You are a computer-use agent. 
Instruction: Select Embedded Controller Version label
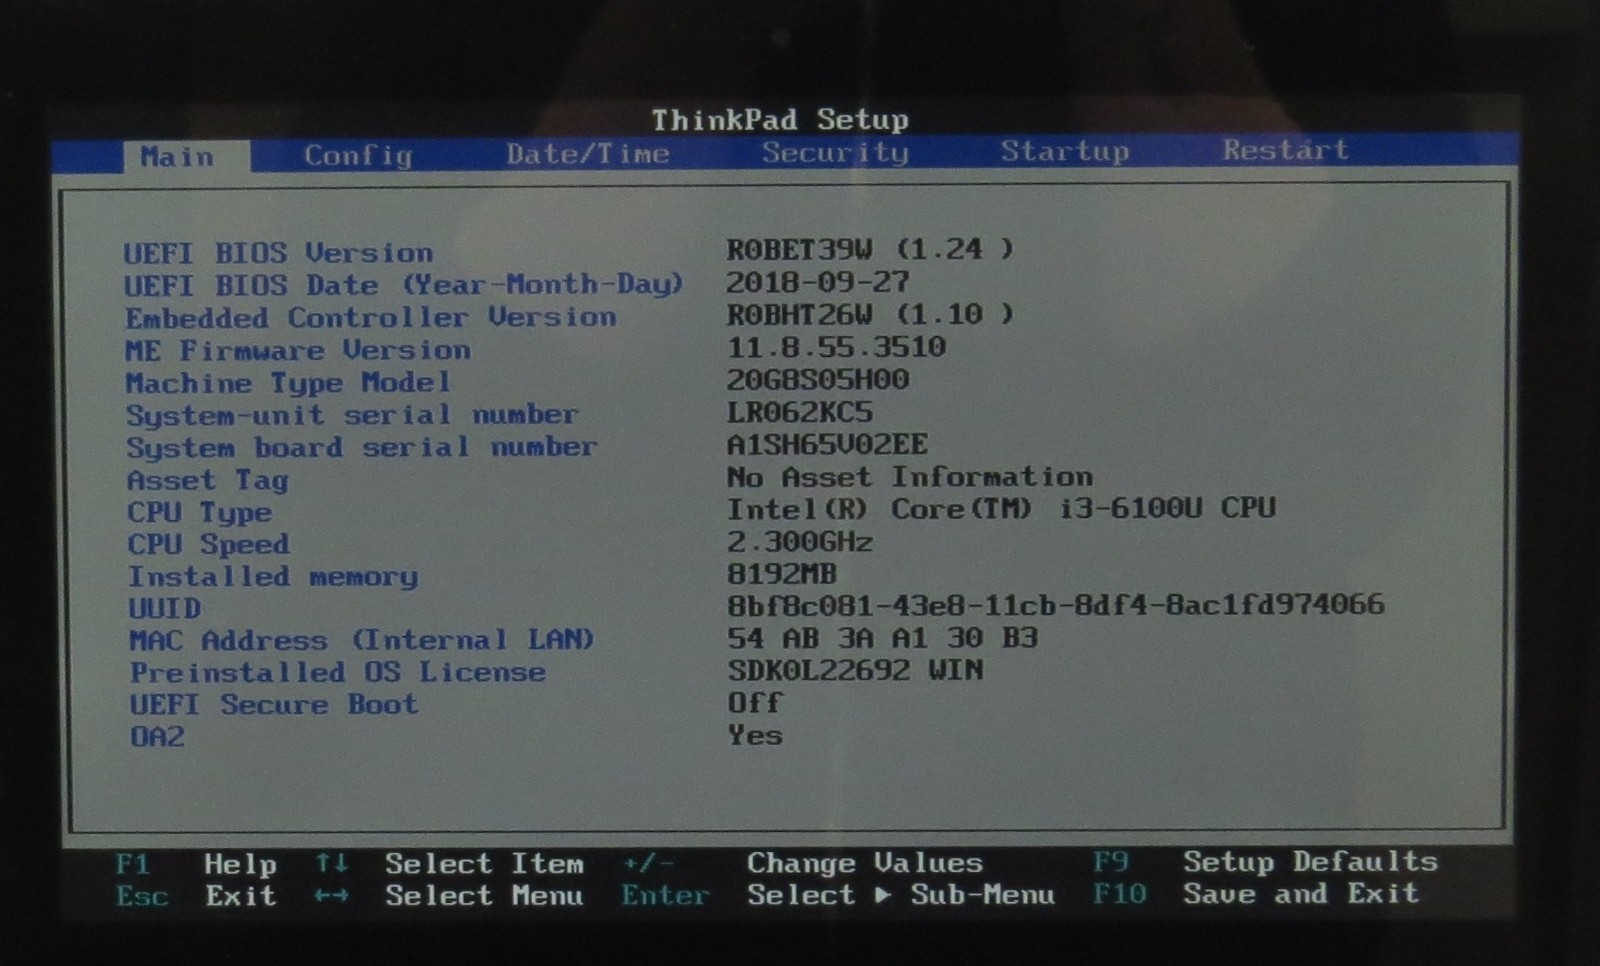370,318
